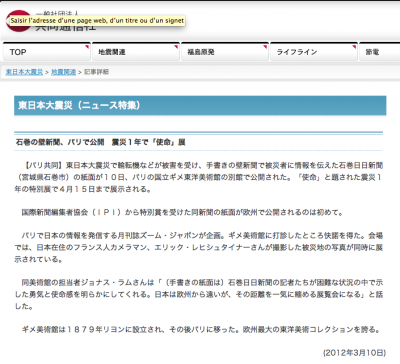Click the 記事詳細 breadcrumb text

[96, 72]
